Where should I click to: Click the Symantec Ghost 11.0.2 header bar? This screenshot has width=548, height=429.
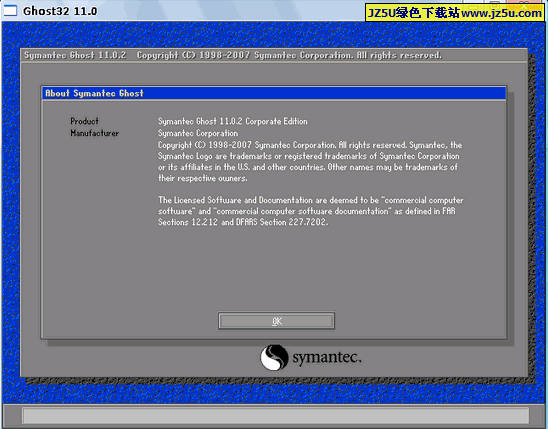274,55
